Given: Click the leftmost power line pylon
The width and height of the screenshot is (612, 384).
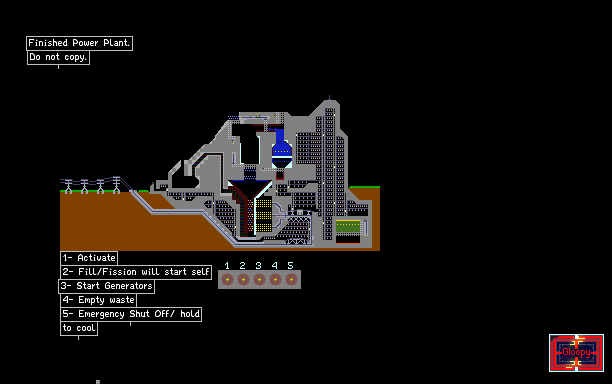Looking at the screenshot, I should point(69,186).
